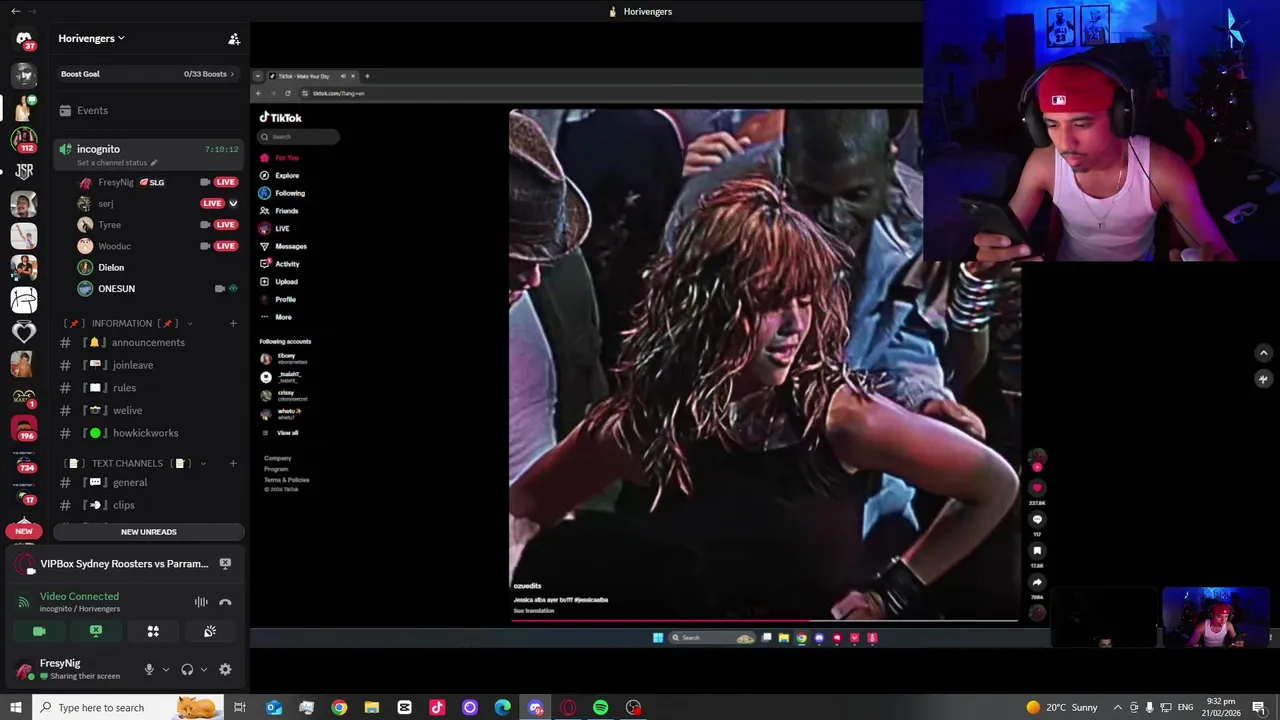Open server icon with 112 badge
The height and width of the screenshot is (720, 1280).
click(24, 139)
